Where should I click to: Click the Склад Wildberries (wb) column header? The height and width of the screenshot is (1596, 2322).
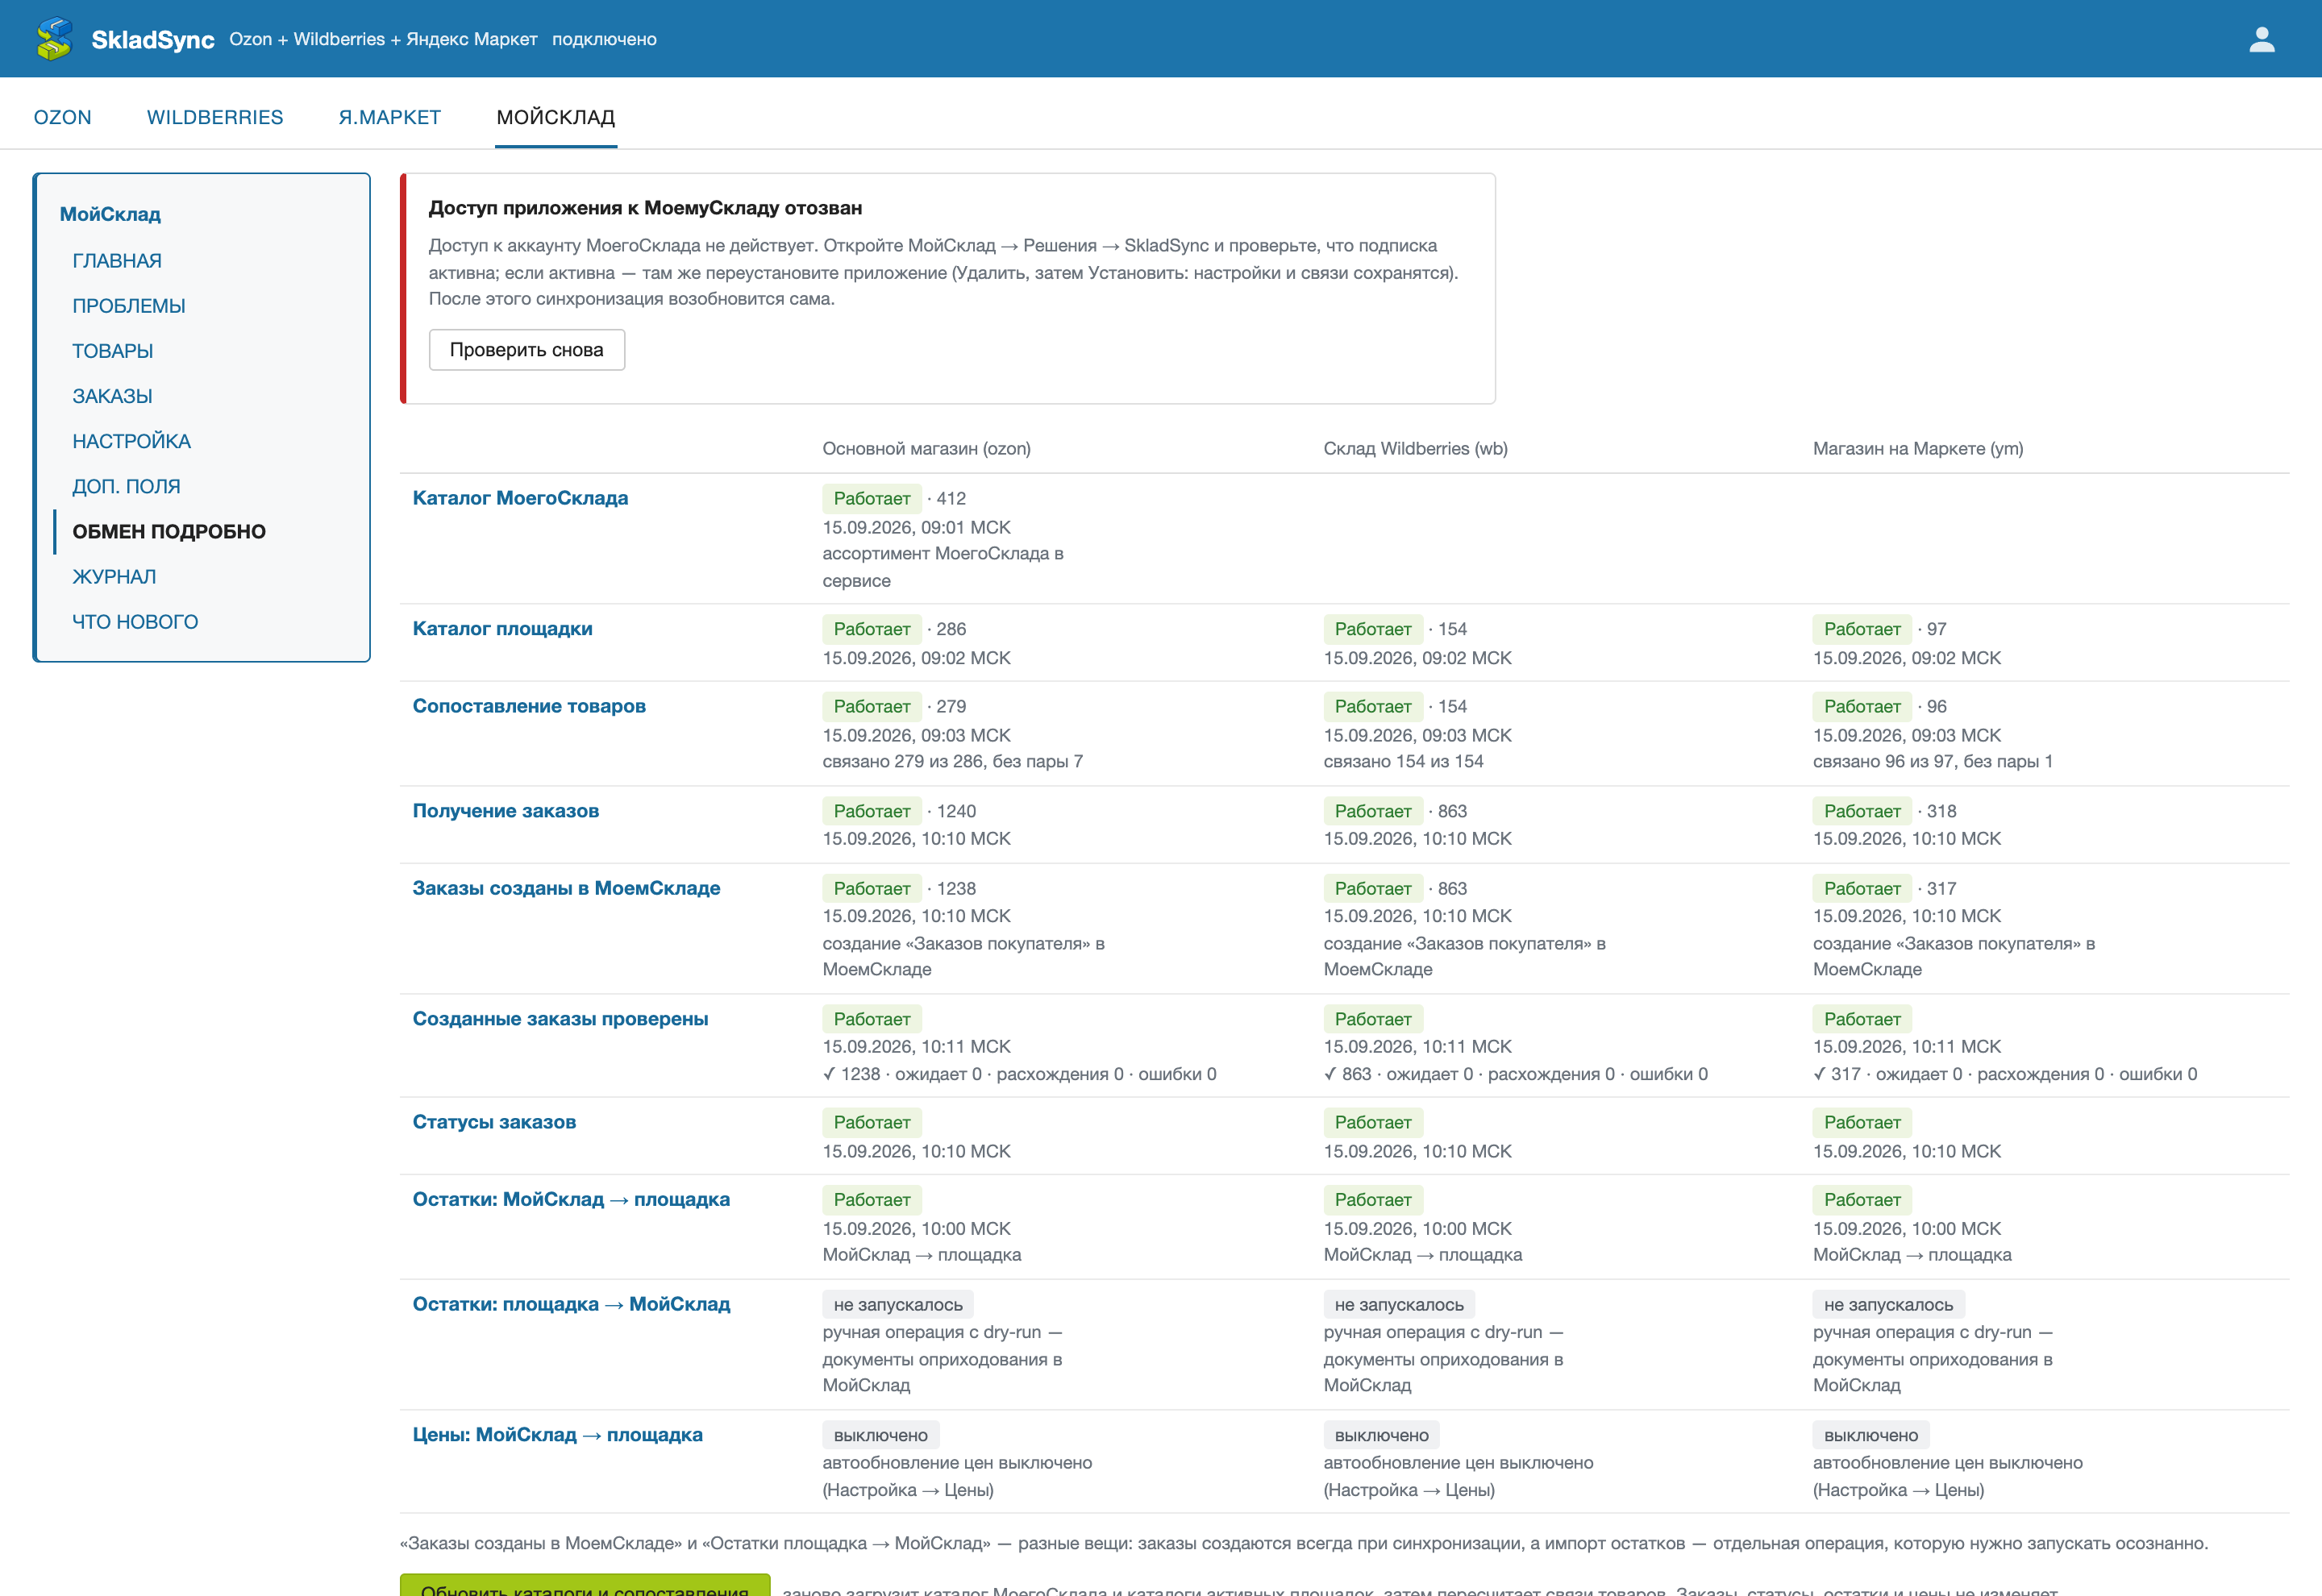1415,448
